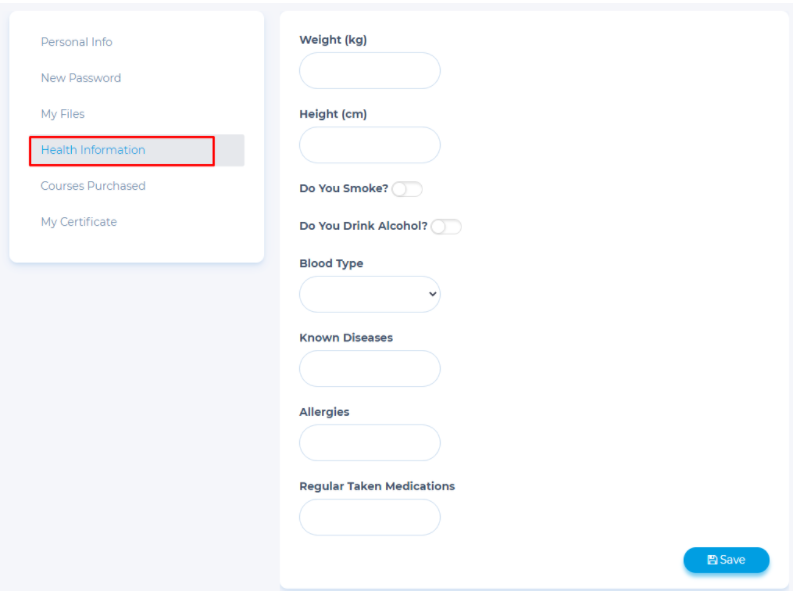793x593 pixels.
Task: Click into the Height (cm) field
Action: point(370,145)
